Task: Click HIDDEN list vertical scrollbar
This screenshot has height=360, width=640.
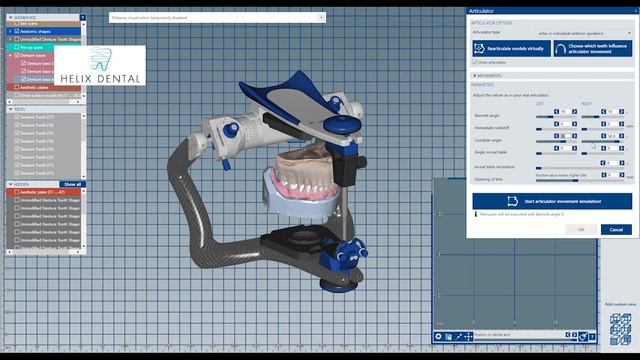Action: coord(84,218)
